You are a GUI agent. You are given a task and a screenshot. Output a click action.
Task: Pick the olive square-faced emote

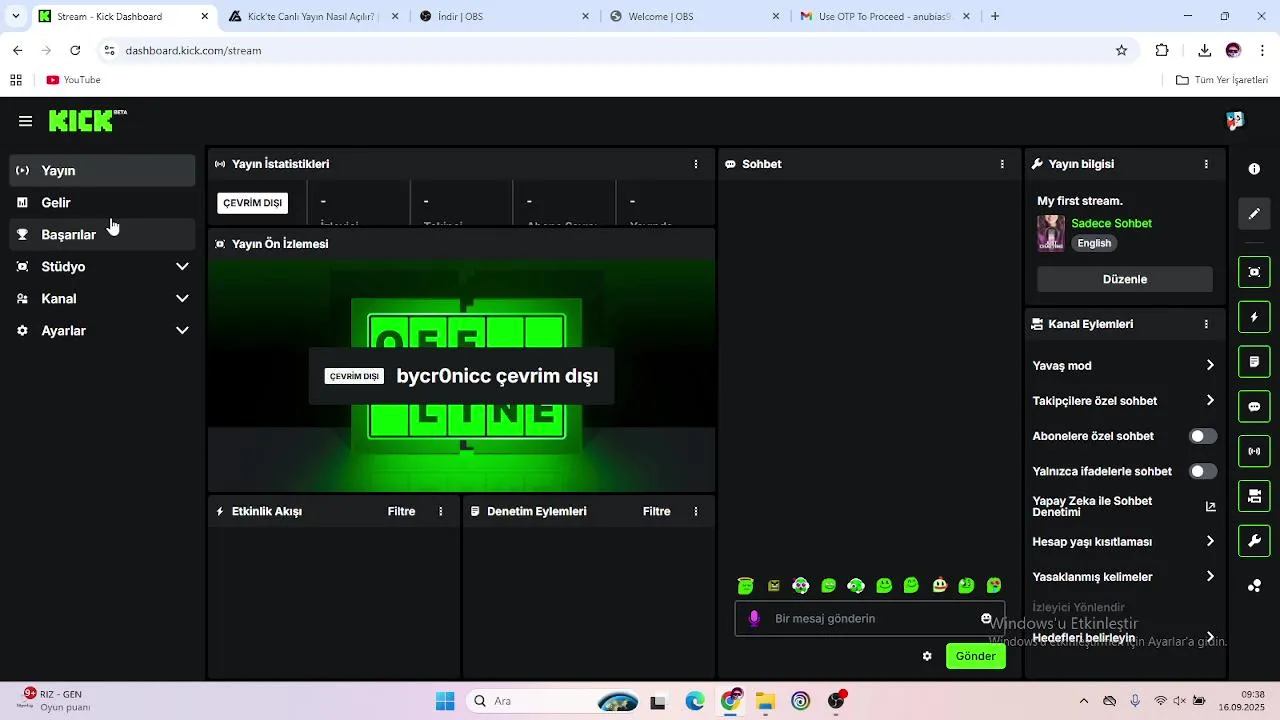773,586
